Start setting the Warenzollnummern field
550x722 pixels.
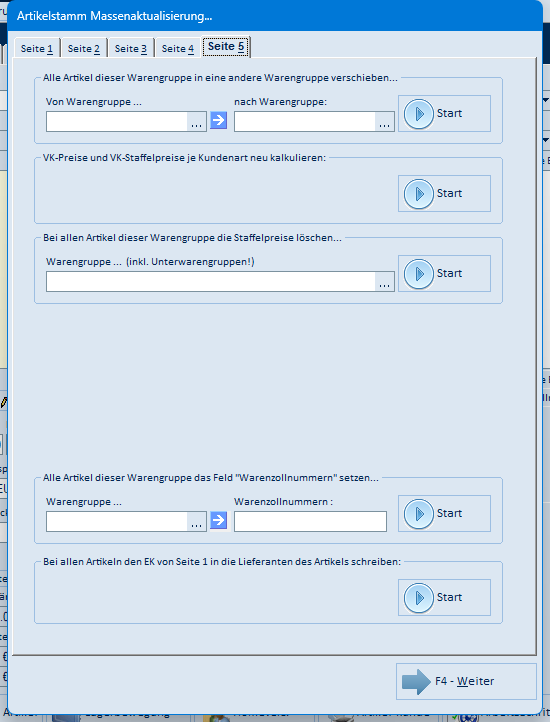click(444, 513)
